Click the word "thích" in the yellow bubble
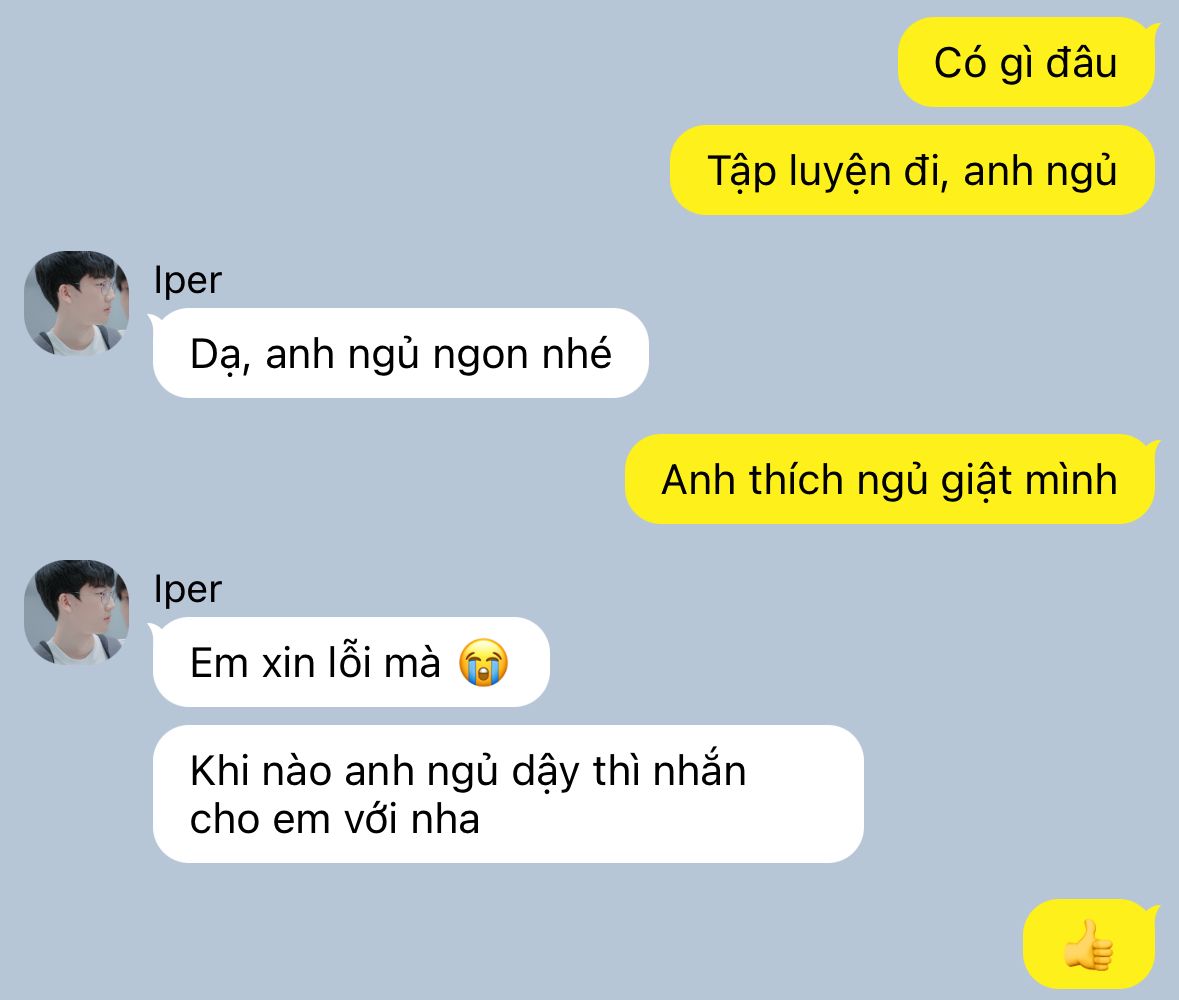This screenshot has width=1179, height=1000. [795, 480]
